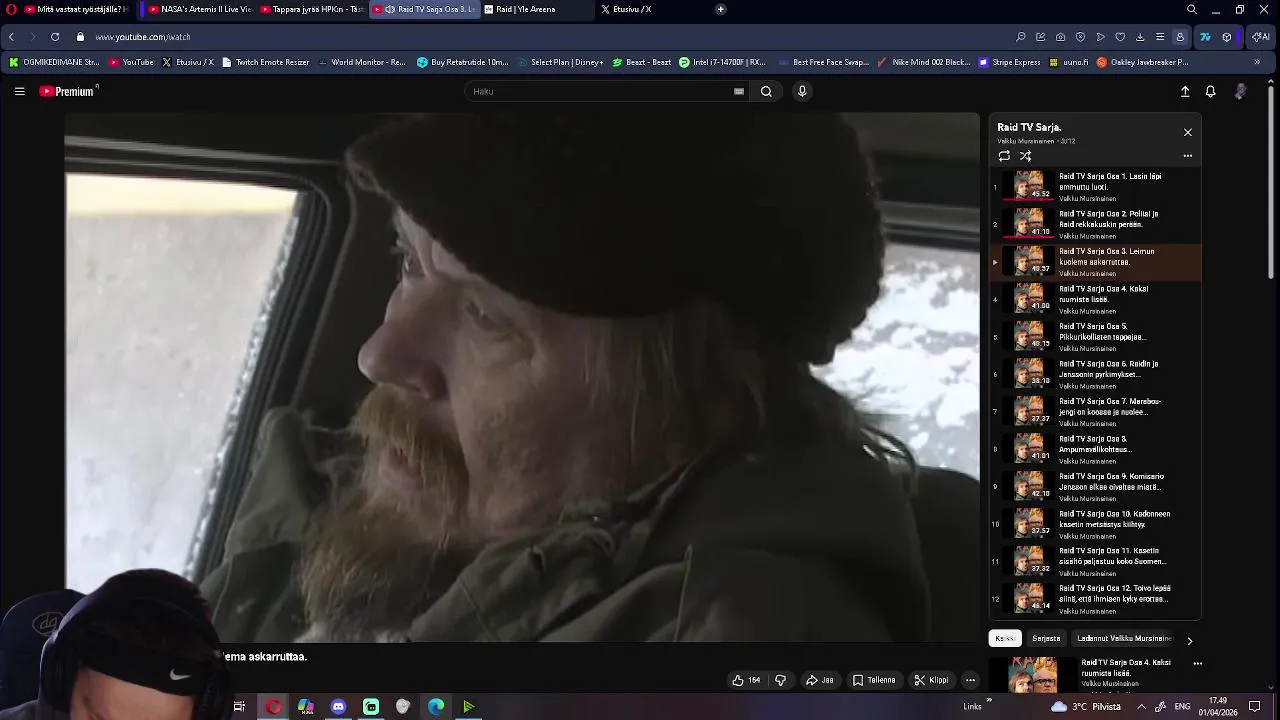Open Discord from the taskbar

[338, 707]
